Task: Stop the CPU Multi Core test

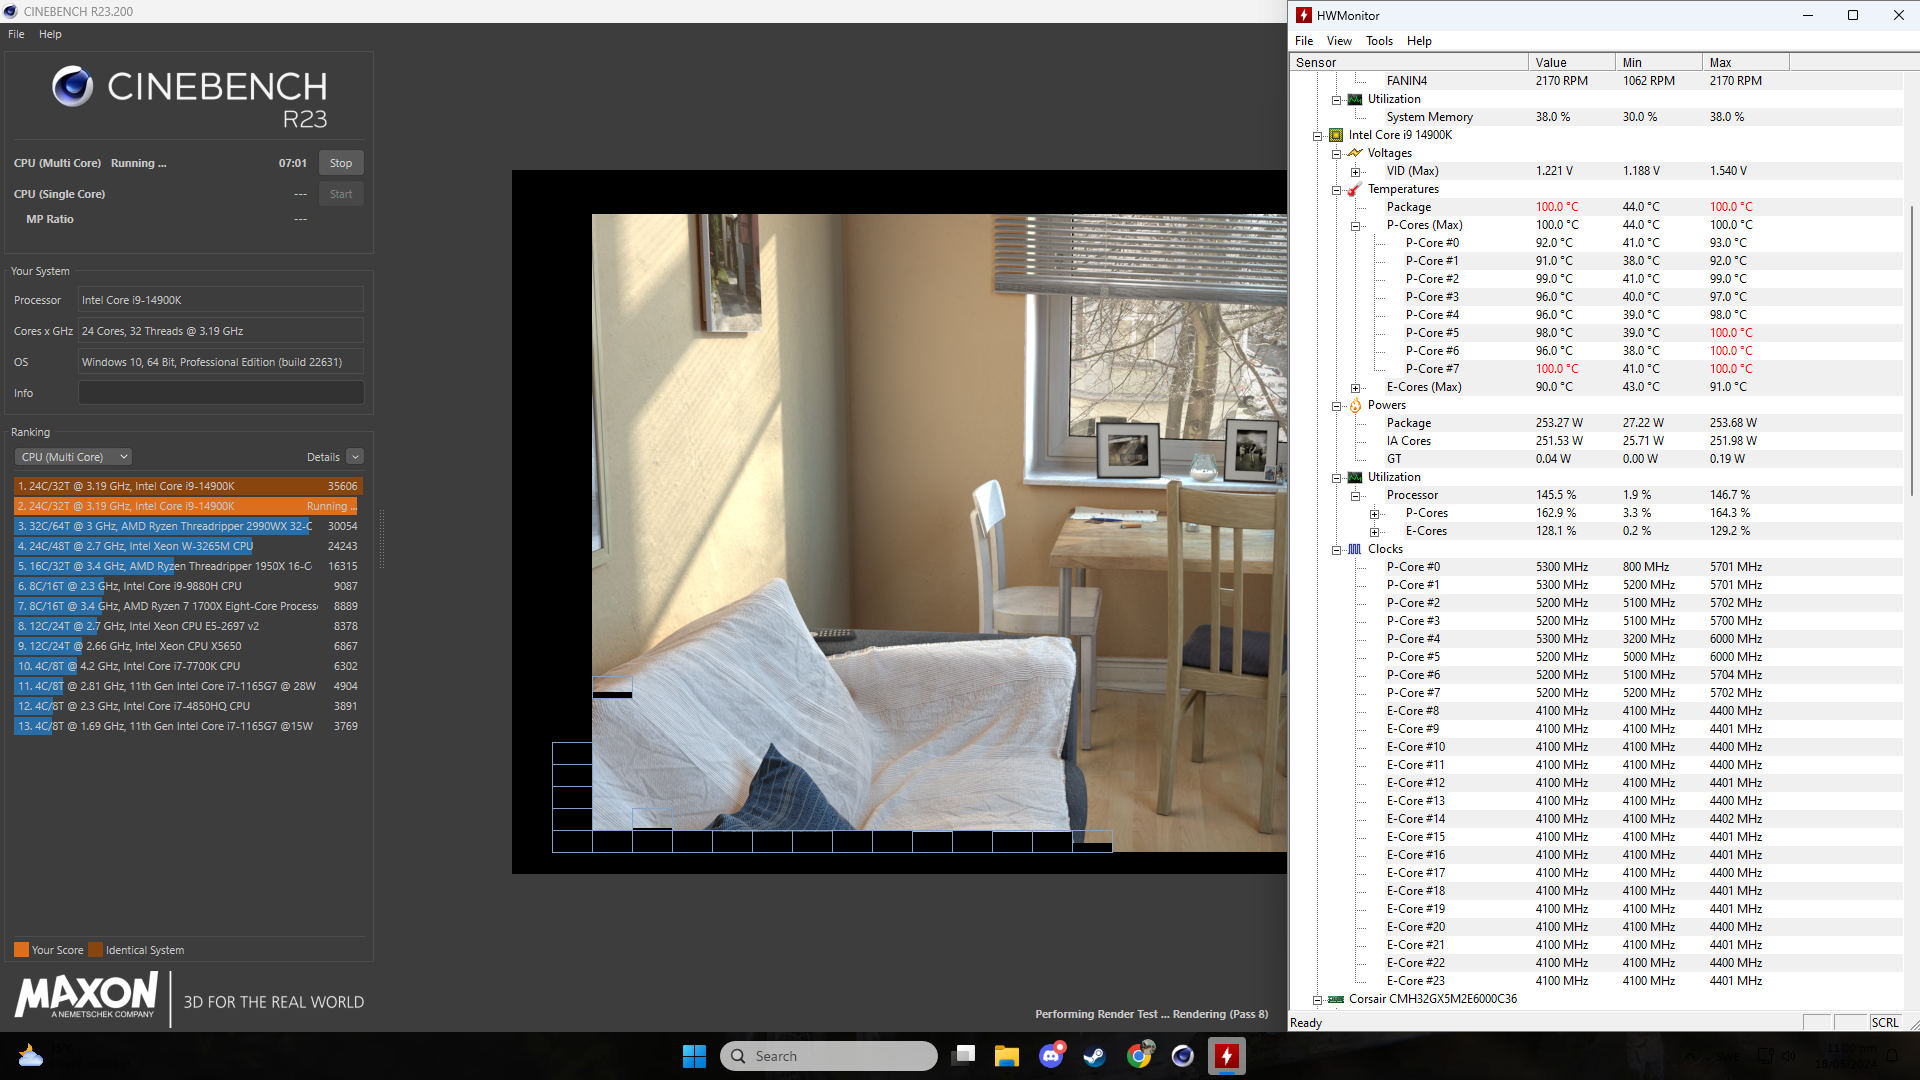Action: (341, 163)
